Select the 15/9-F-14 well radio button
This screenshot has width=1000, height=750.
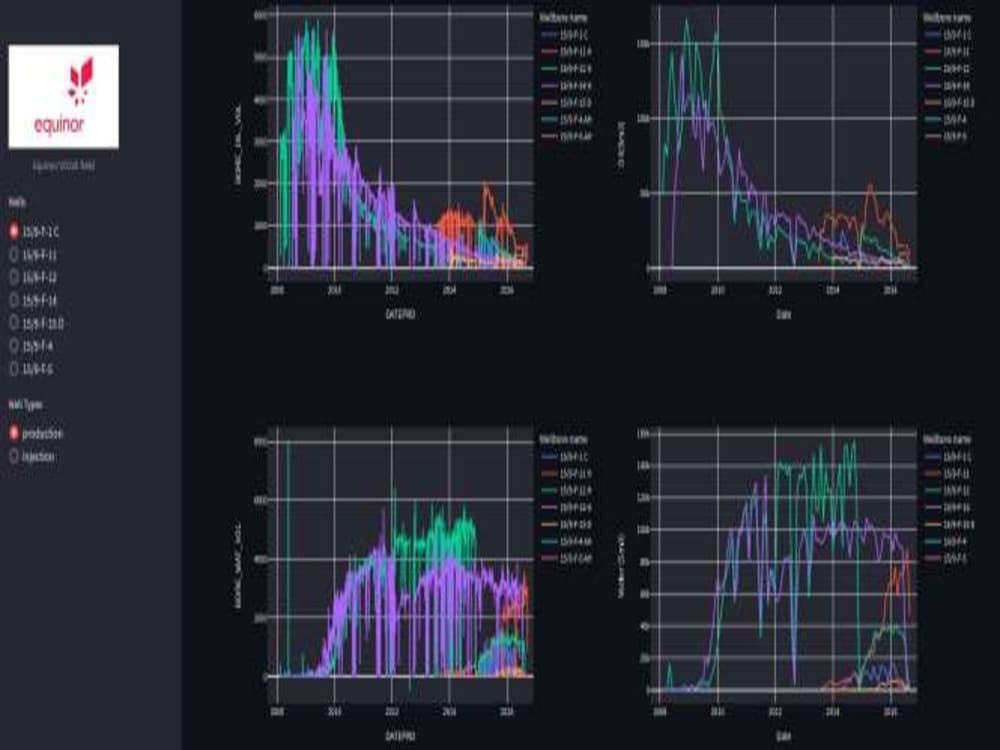click(13, 300)
